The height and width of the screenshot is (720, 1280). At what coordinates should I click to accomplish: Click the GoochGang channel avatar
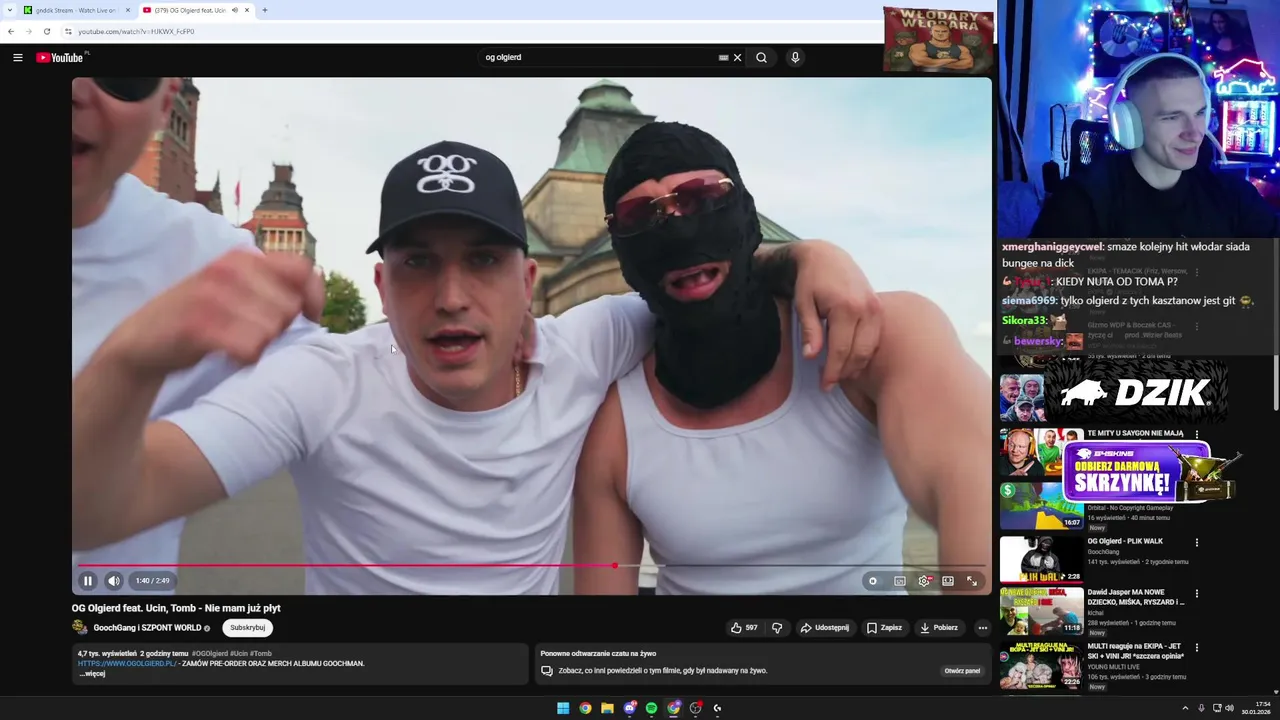(x=80, y=628)
